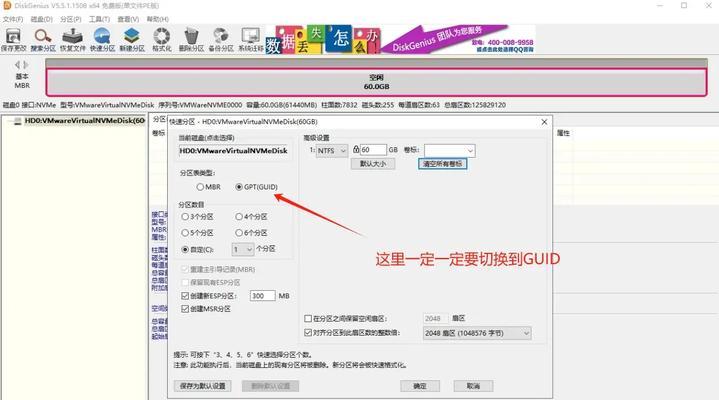Open the 帮助(H) menu
Viewport: 719px width, 400px height.
pos(158,19)
